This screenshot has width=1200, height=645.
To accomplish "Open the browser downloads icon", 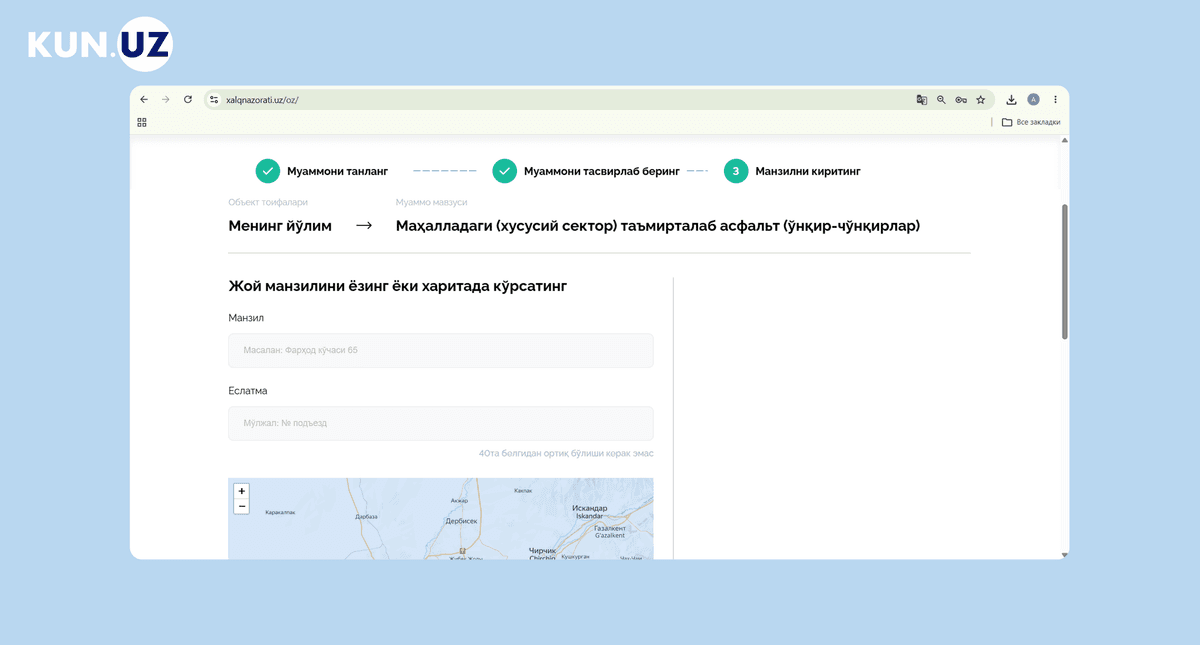I will coord(1012,100).
